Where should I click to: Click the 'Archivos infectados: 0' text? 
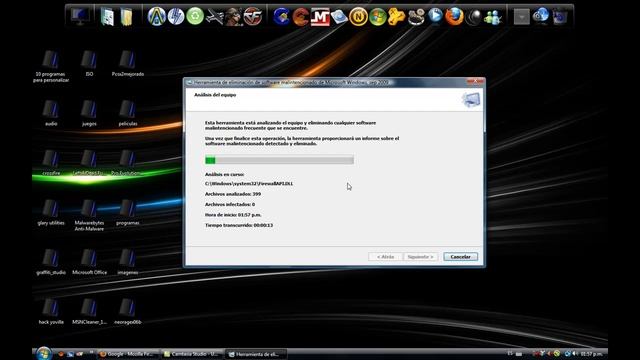pyautogui.click(x=230, y=204)
